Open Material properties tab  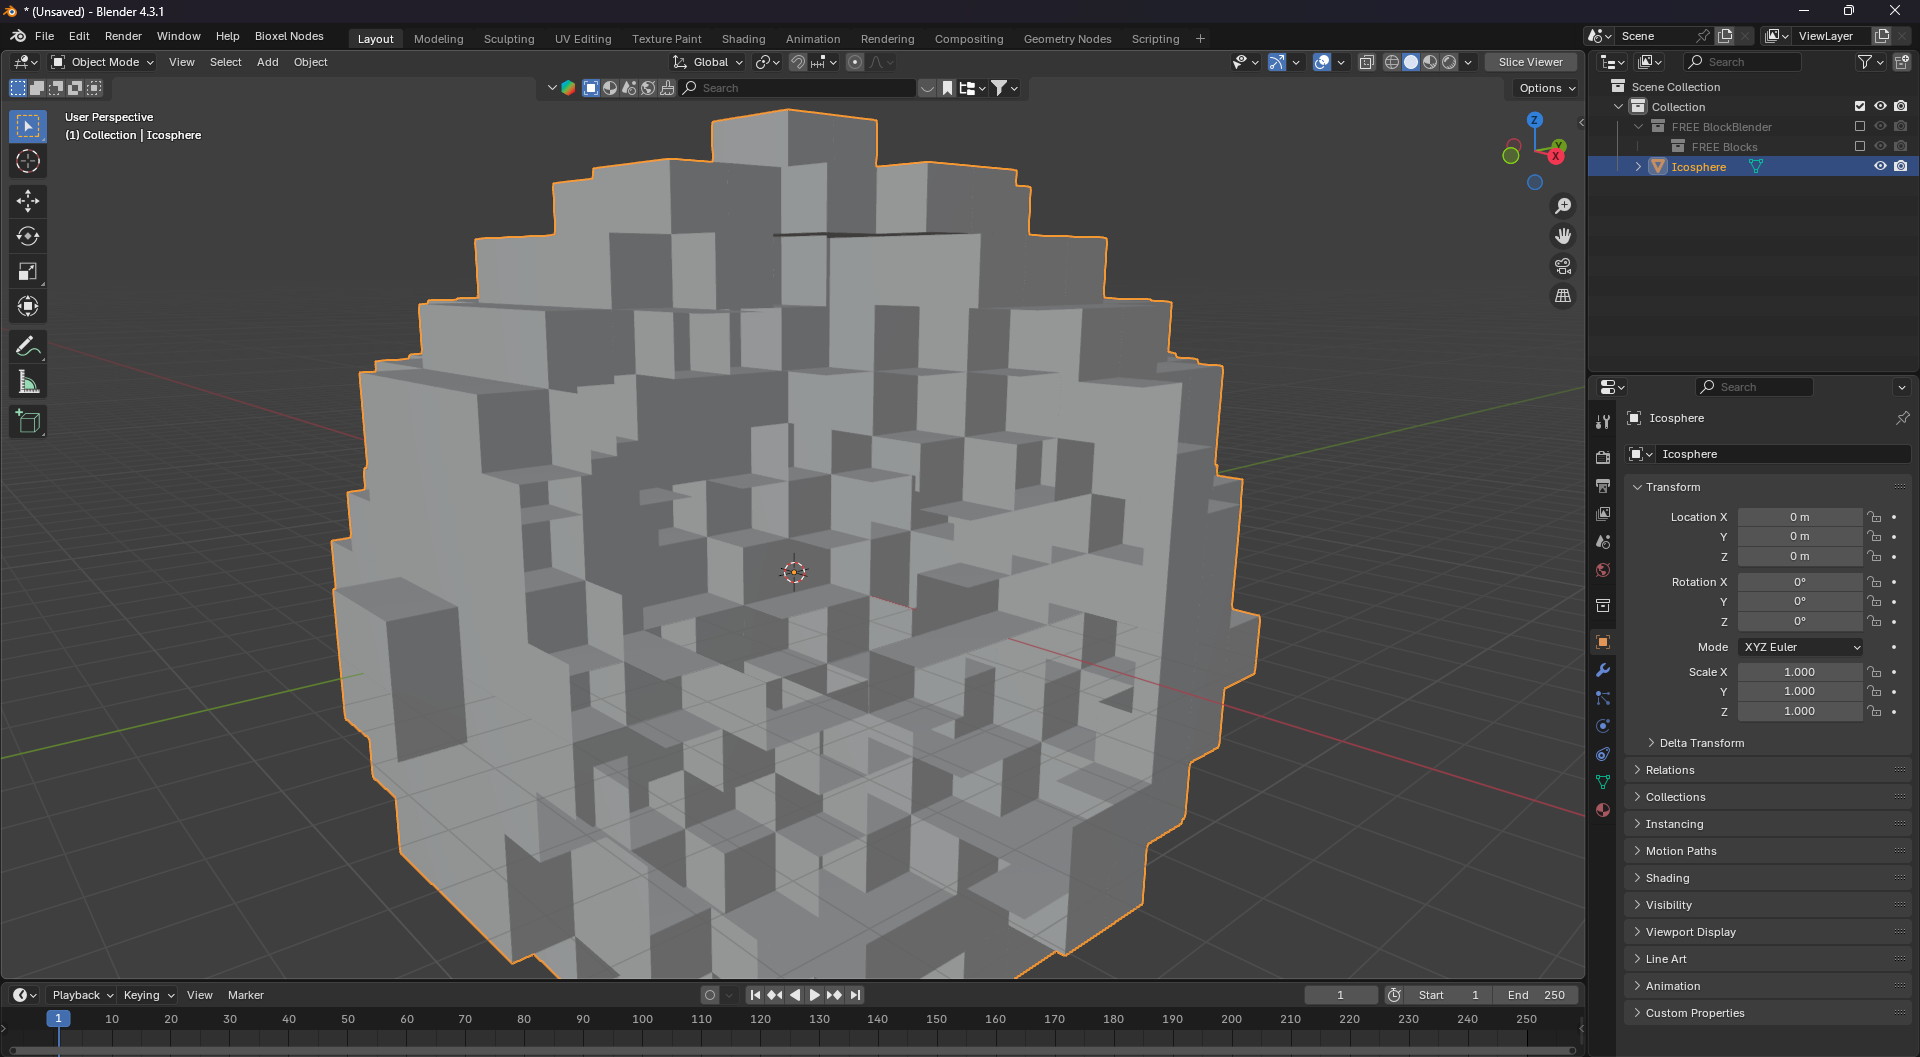[x=1603, y=810]
